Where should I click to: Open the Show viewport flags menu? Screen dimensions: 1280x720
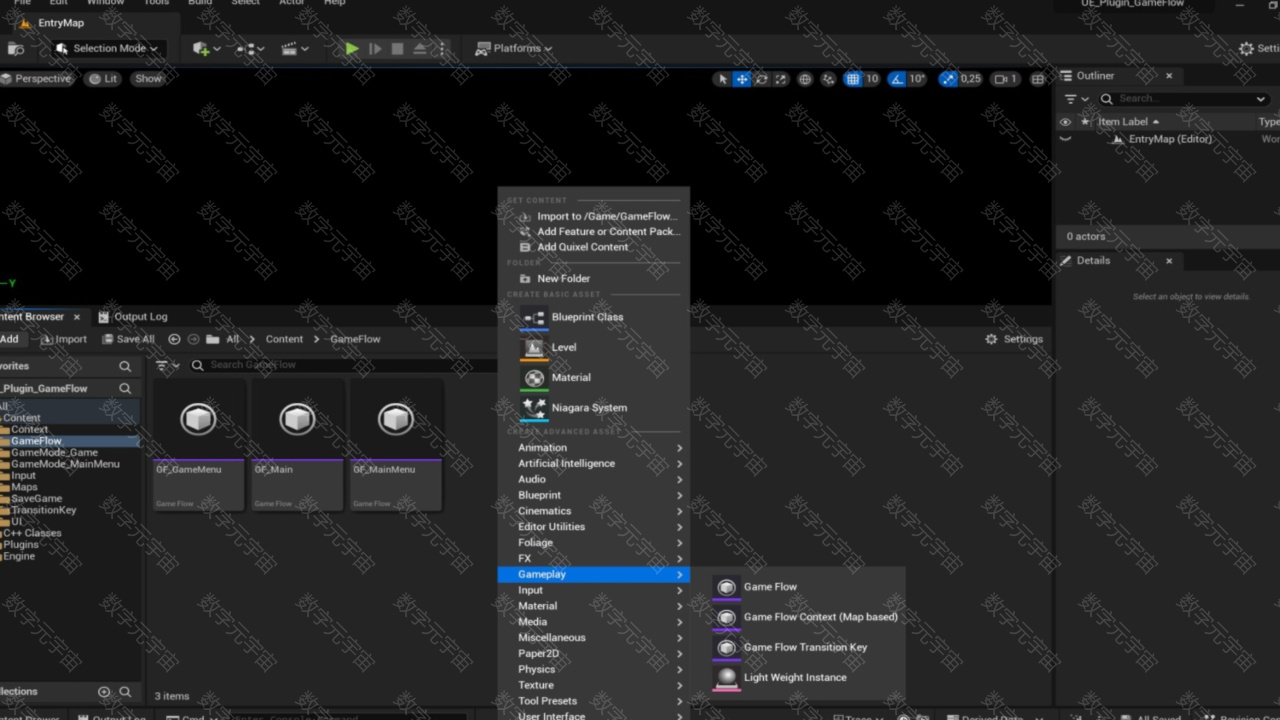[148, 79]
